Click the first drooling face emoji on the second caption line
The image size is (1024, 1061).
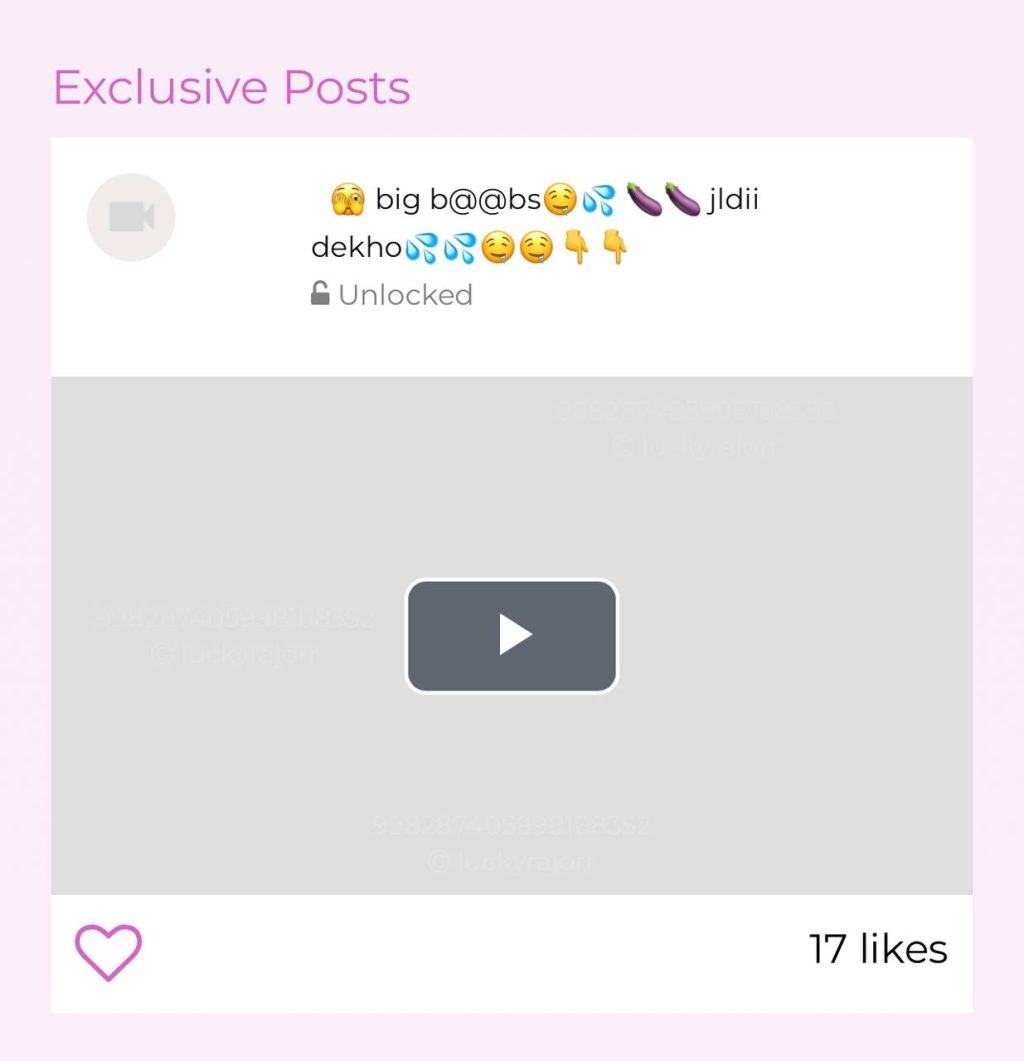(x=497, y=248)
